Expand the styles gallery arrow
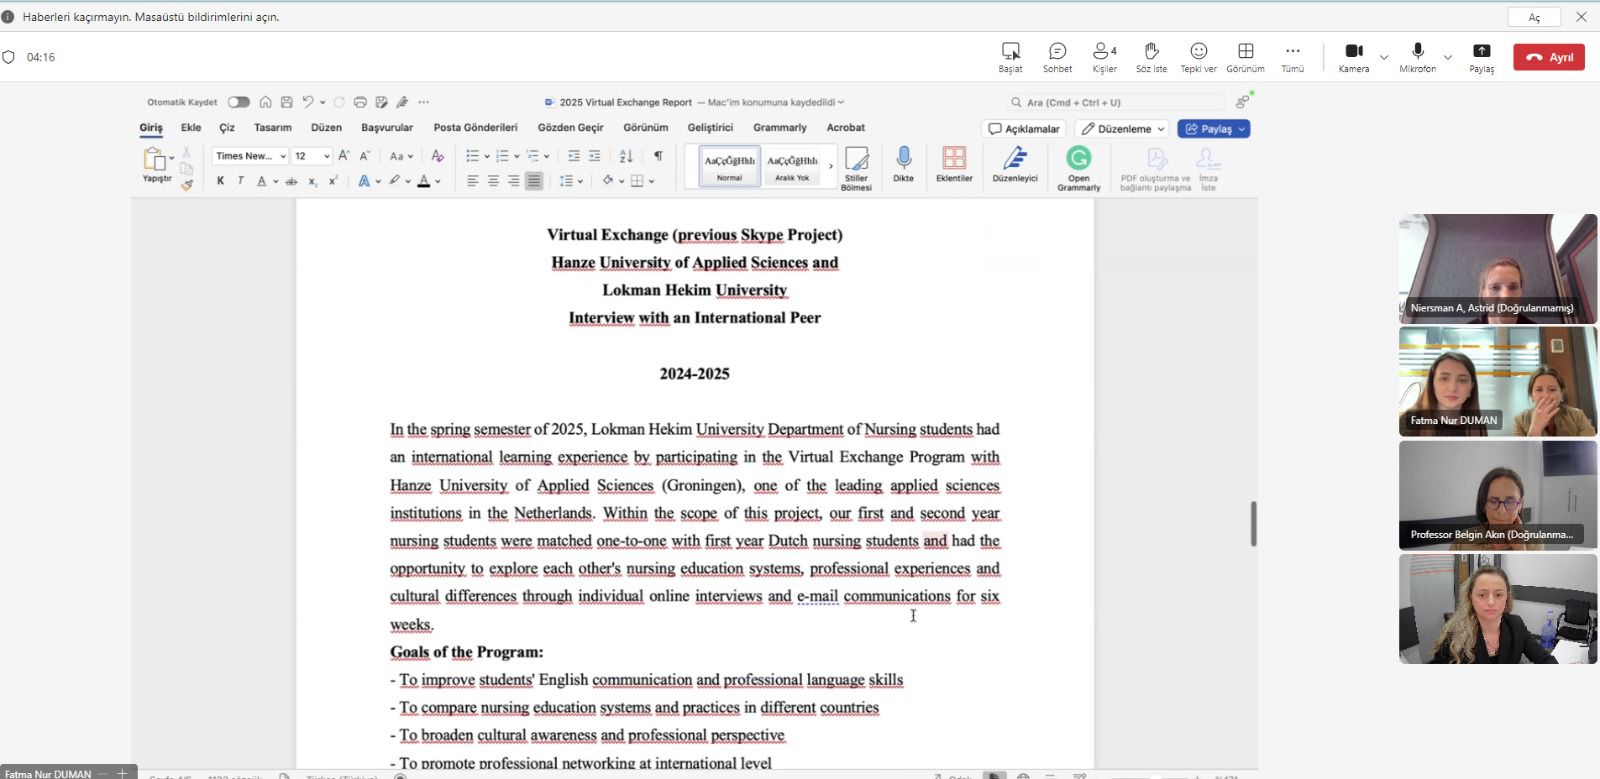The image size is (1600, 779). click(830, 166)
